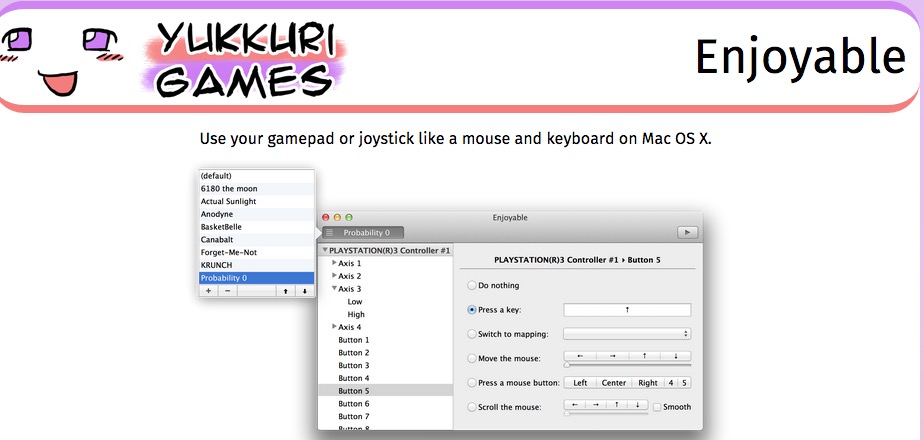Select the Anodyne mapping
This screenshot has width=924, height=440.
point(256,214)
